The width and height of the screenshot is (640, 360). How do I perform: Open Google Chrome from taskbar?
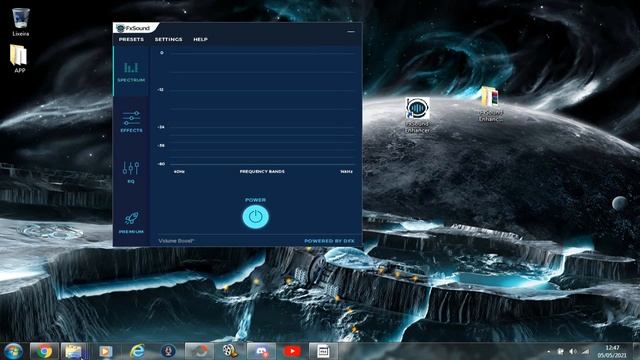click(x=44, y=351)
